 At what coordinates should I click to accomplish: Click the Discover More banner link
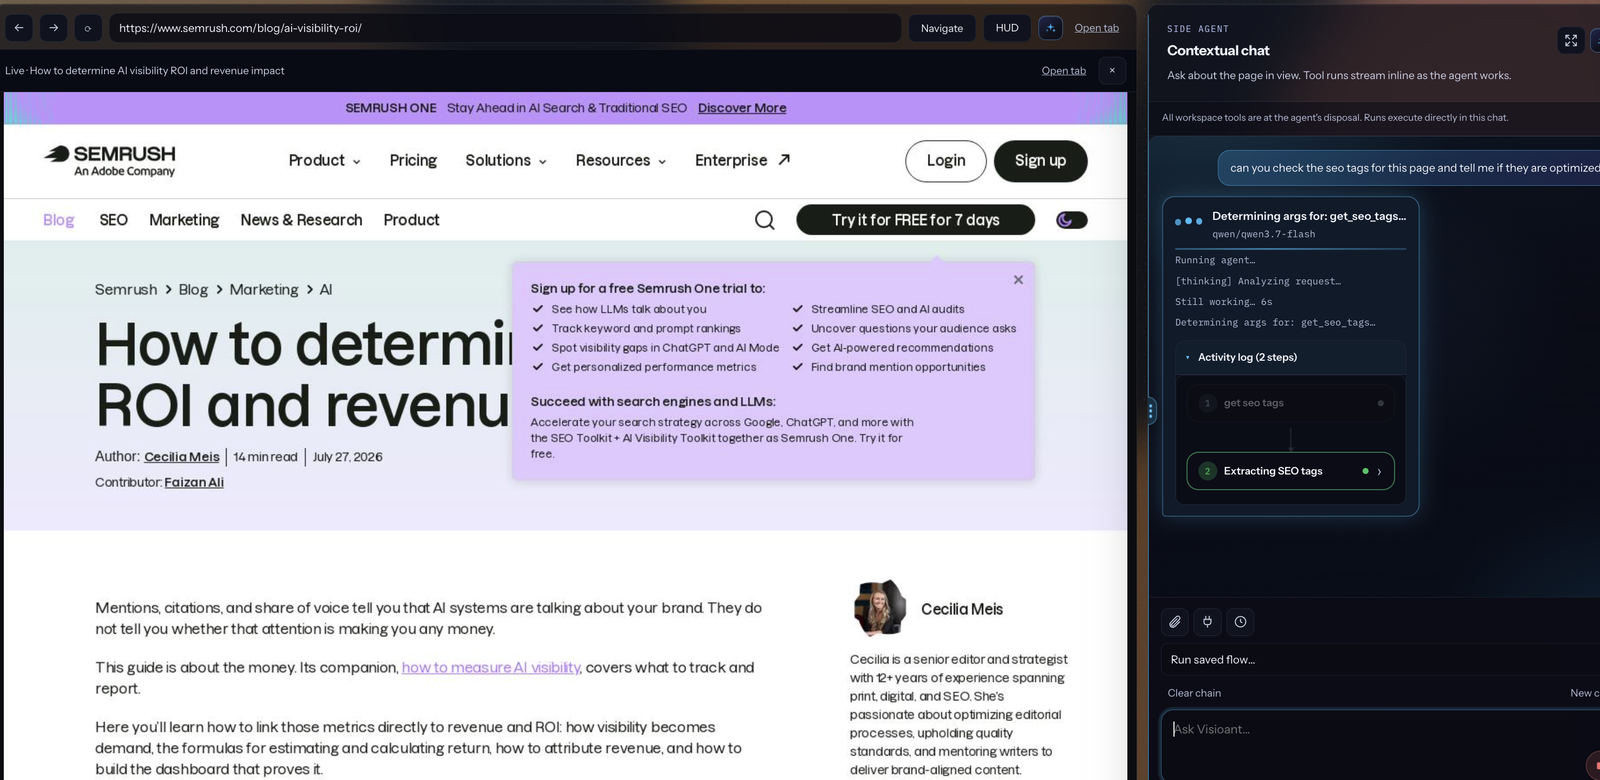pyautogui.click(x=742, y=108)
